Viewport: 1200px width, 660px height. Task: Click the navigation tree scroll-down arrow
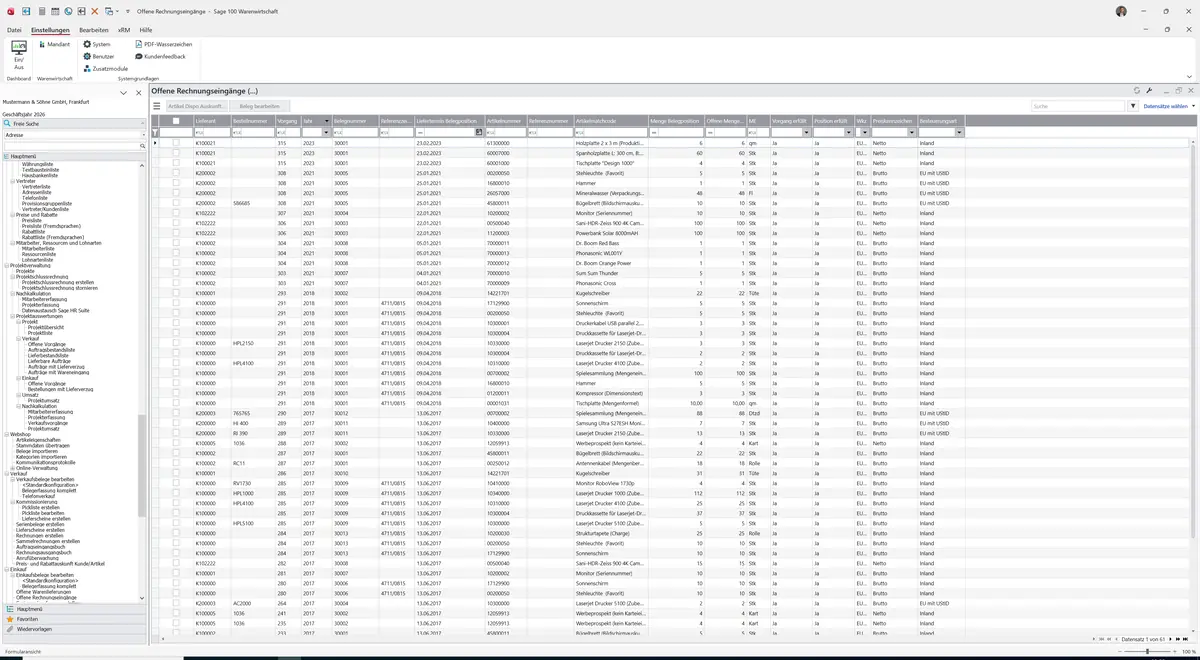pos(143,598)
